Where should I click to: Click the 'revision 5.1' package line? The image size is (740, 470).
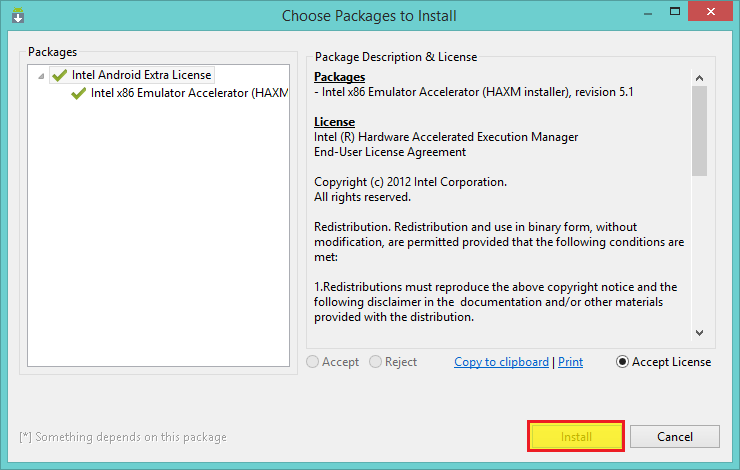pyautogui.click(x=474, y=92)
